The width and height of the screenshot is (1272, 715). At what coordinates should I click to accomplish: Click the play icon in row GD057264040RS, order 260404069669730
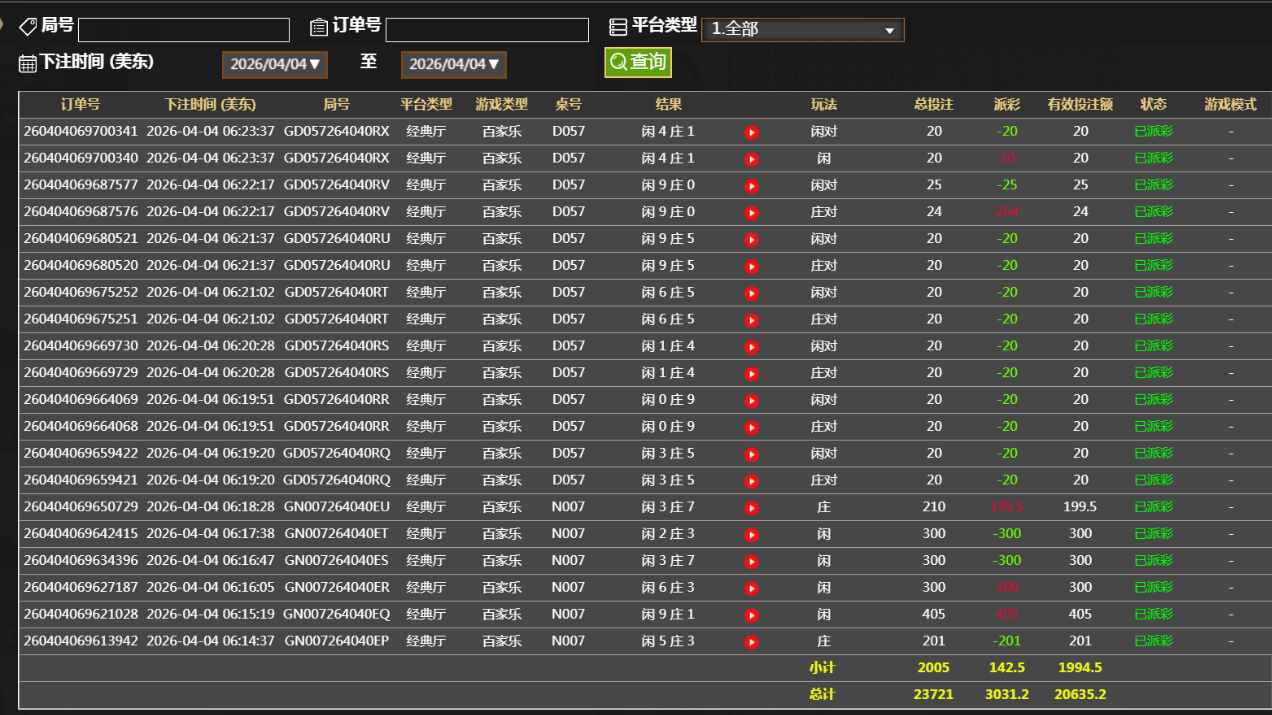(x=751, y=346)
